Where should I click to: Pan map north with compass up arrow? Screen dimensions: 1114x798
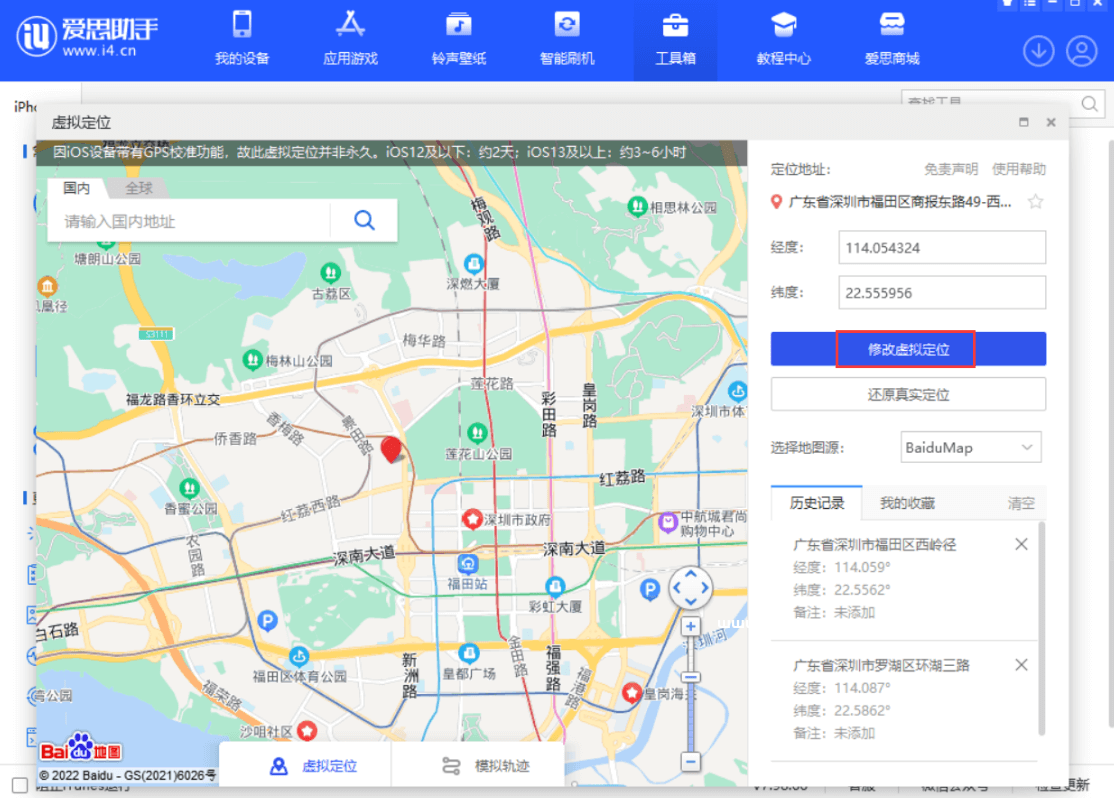point(690,572)
